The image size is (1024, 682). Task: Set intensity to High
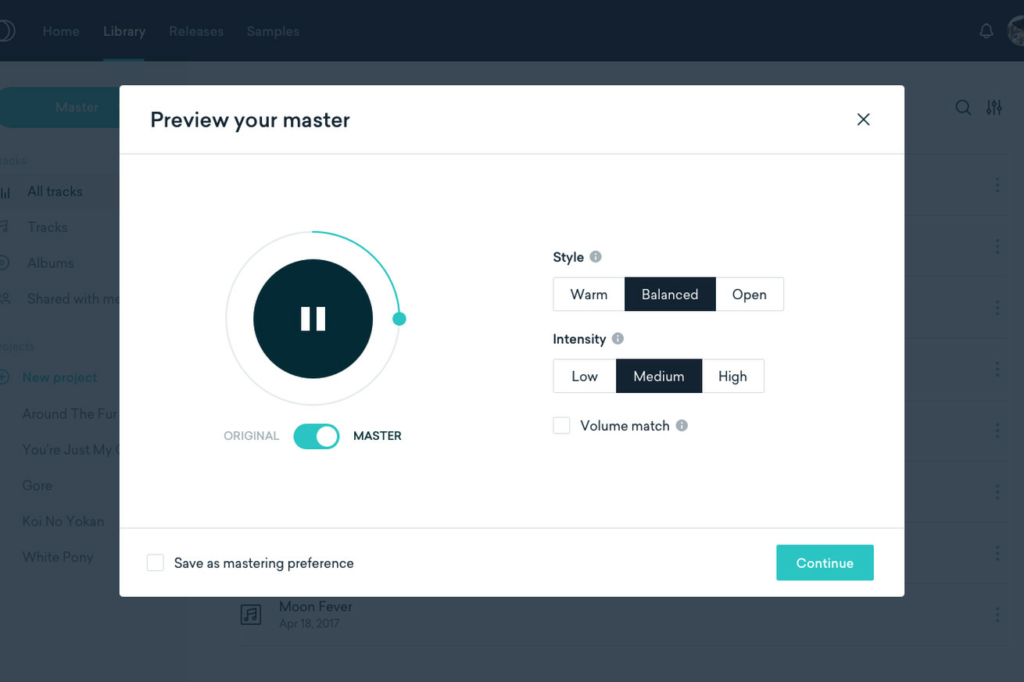point(733,376)
